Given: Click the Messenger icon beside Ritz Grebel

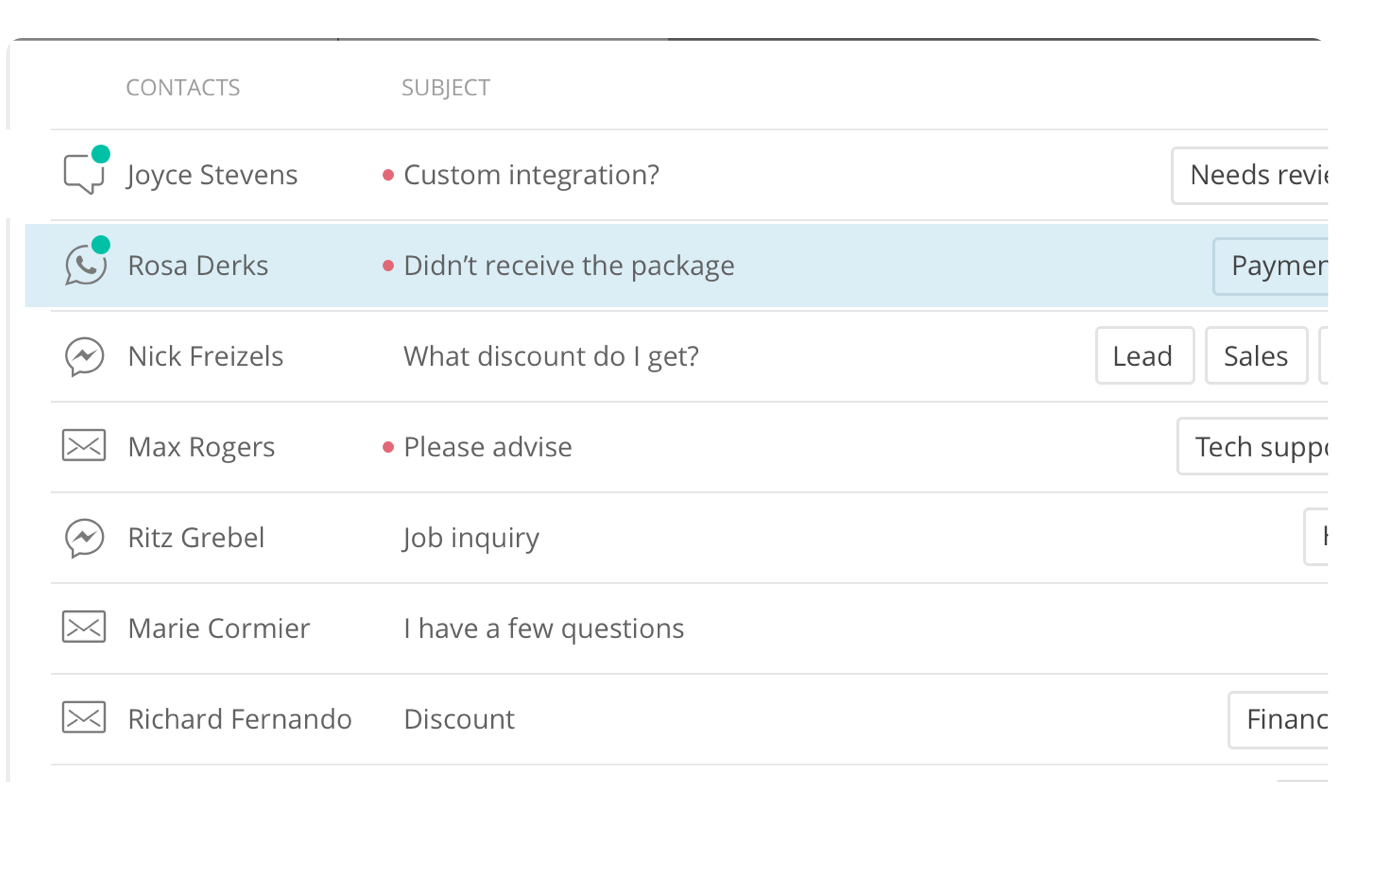Looking at the screenshot, I should point(85,538).
